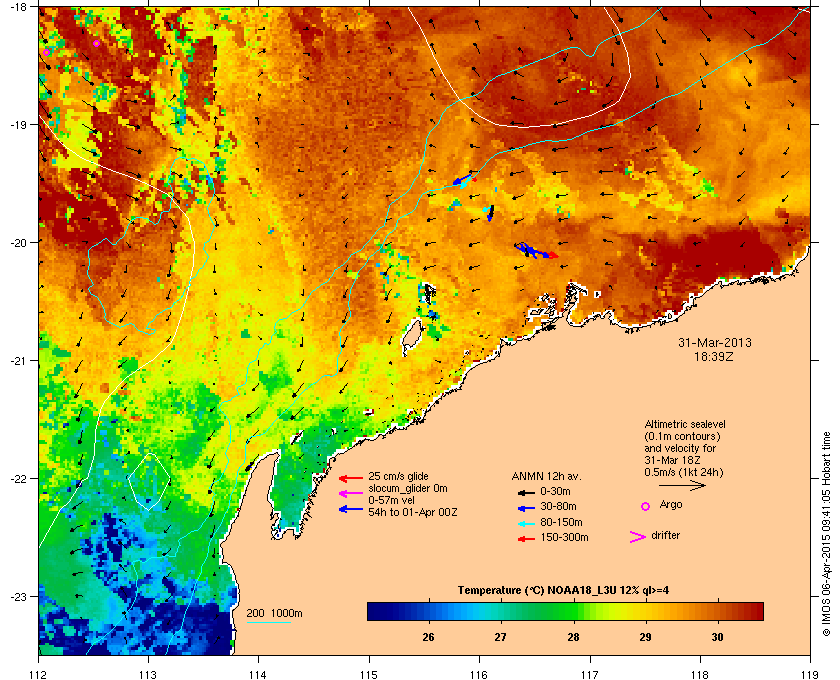The width and height of the screenshot is (840, 680).
Task: Click the longitude axis label 116
Action: point(479,674)
